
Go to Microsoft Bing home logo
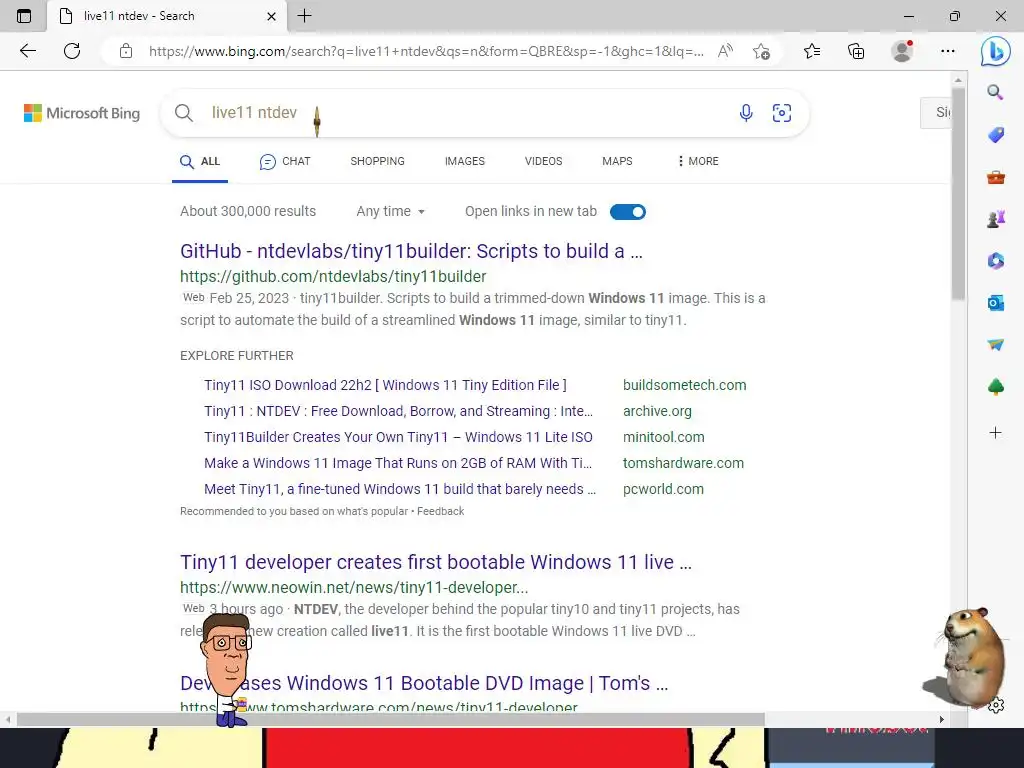(82, 113)
